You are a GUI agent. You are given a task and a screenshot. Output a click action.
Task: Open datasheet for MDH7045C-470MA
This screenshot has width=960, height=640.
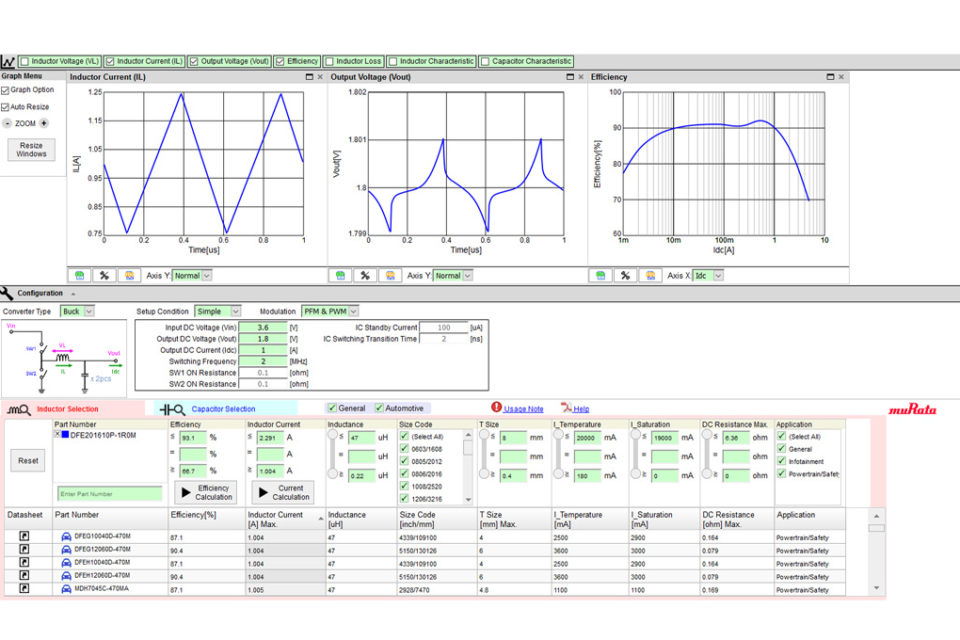point(24,588)
